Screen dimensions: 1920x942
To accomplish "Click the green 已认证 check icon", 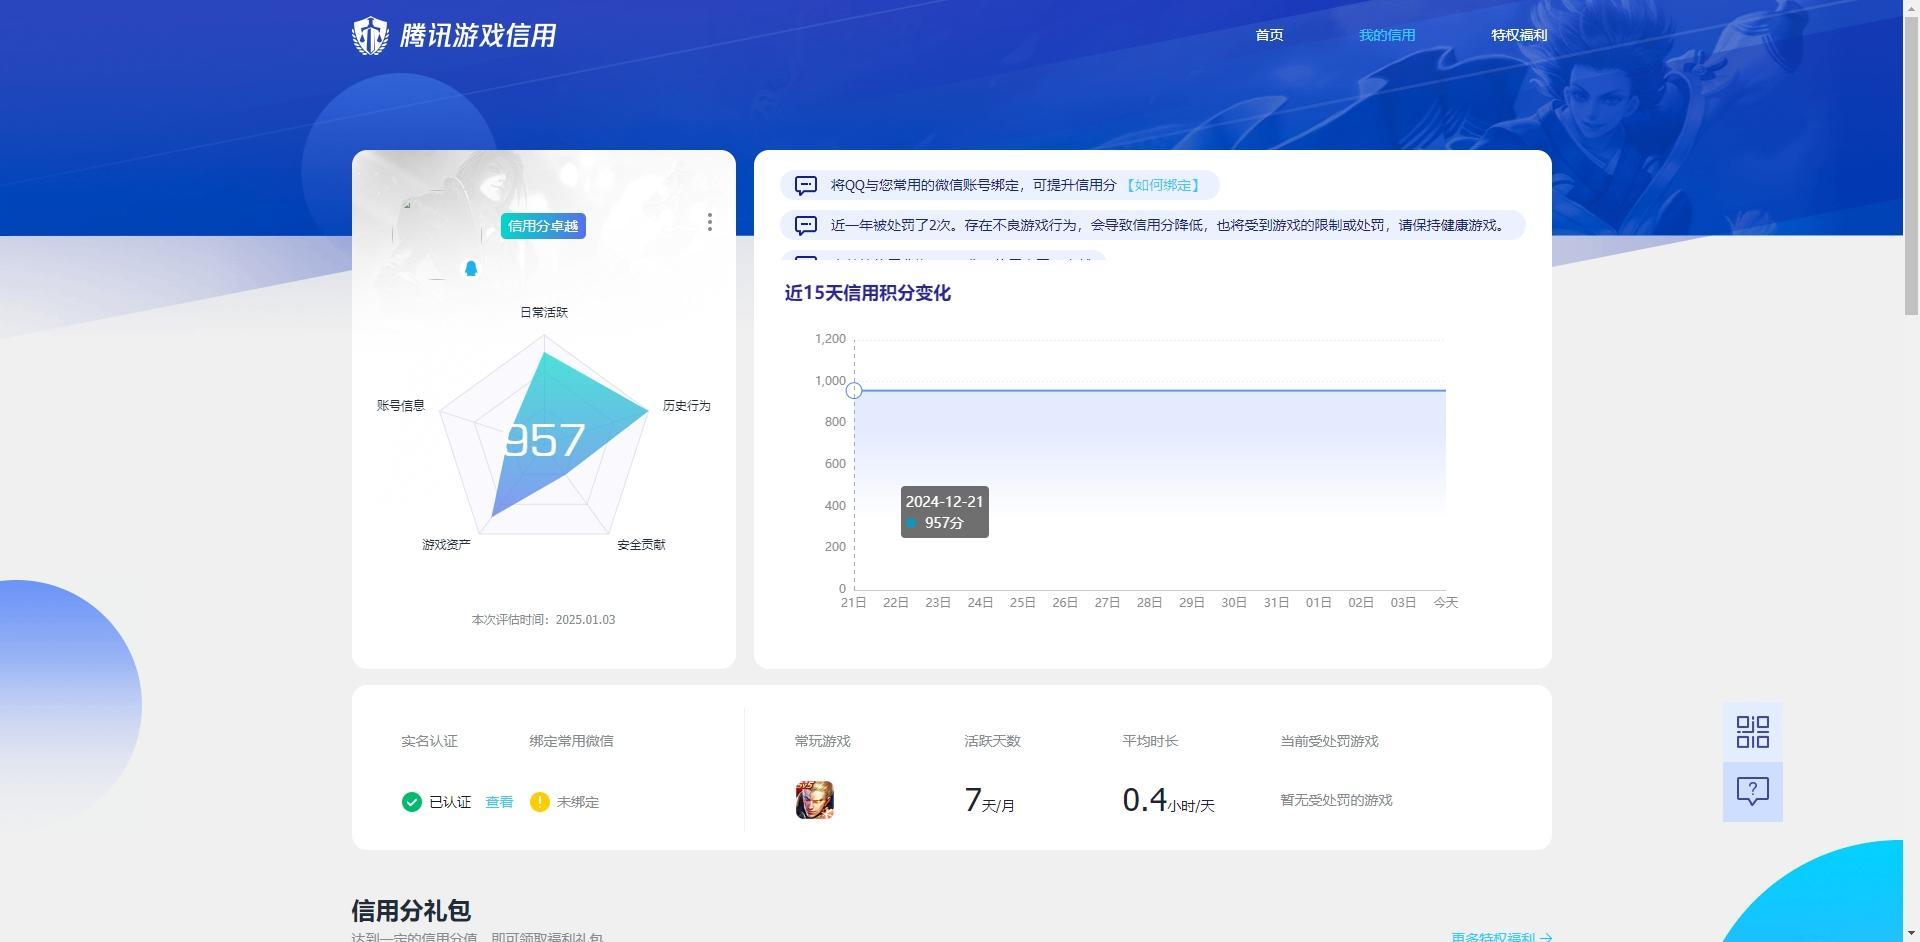I will (412, 802).
